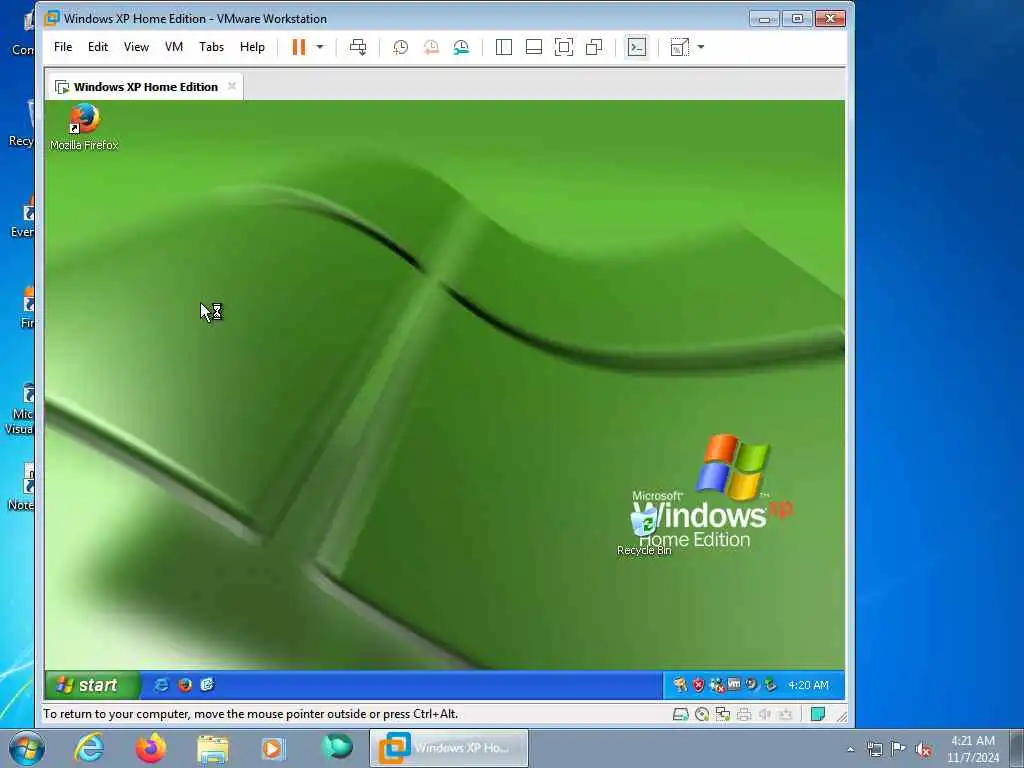Click the VMware Tools tray icon in XP
This screenshot has width=1024, height=768.
(734, 684)
